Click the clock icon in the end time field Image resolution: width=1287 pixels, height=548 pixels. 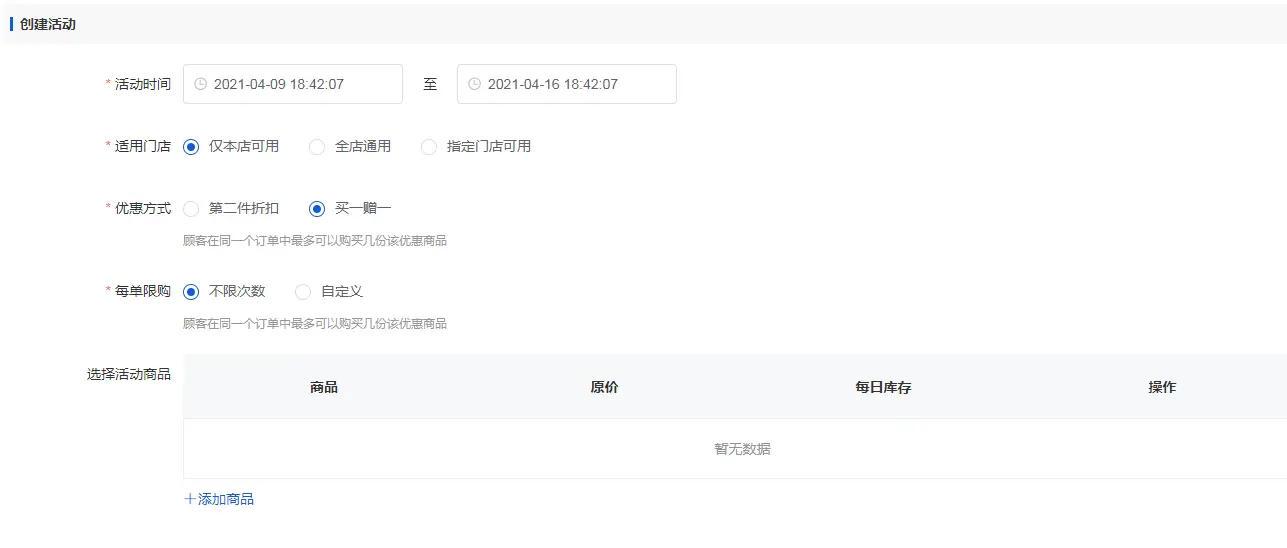tap(474, 84)
